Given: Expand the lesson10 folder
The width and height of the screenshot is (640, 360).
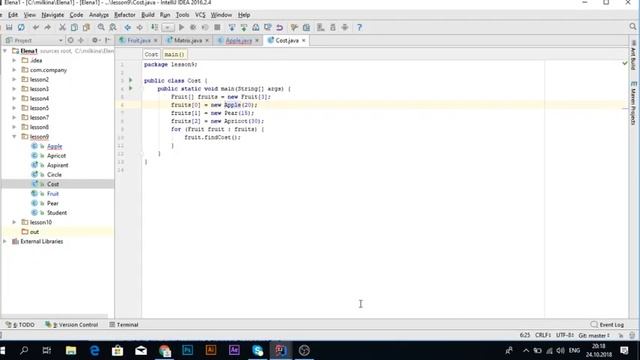Looking at the screenshot, I should click(14, 222).
